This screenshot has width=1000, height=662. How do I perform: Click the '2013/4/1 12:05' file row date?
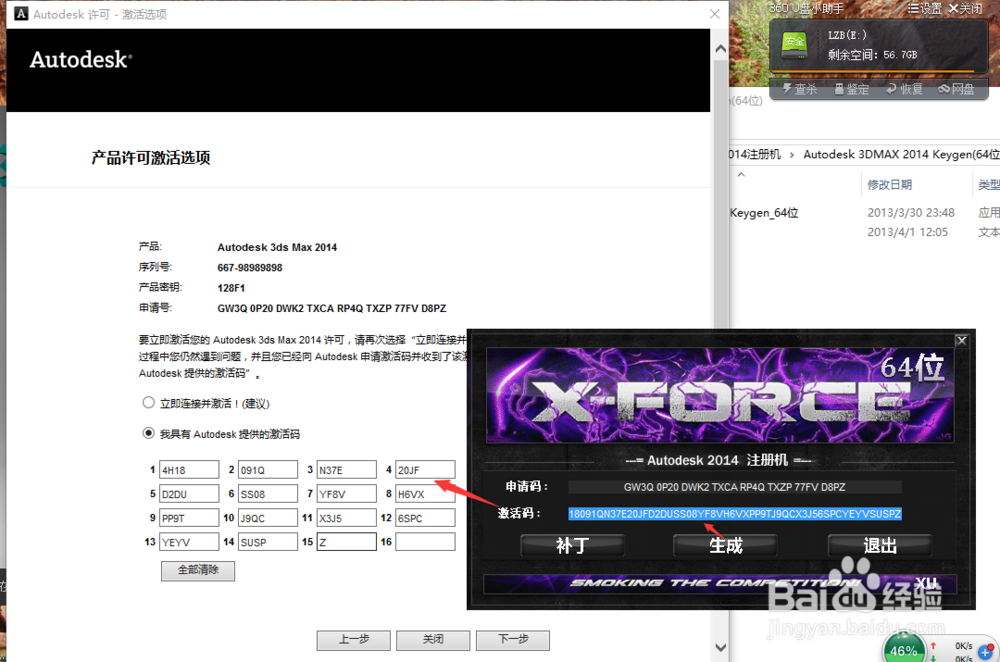tap(907, 232)
